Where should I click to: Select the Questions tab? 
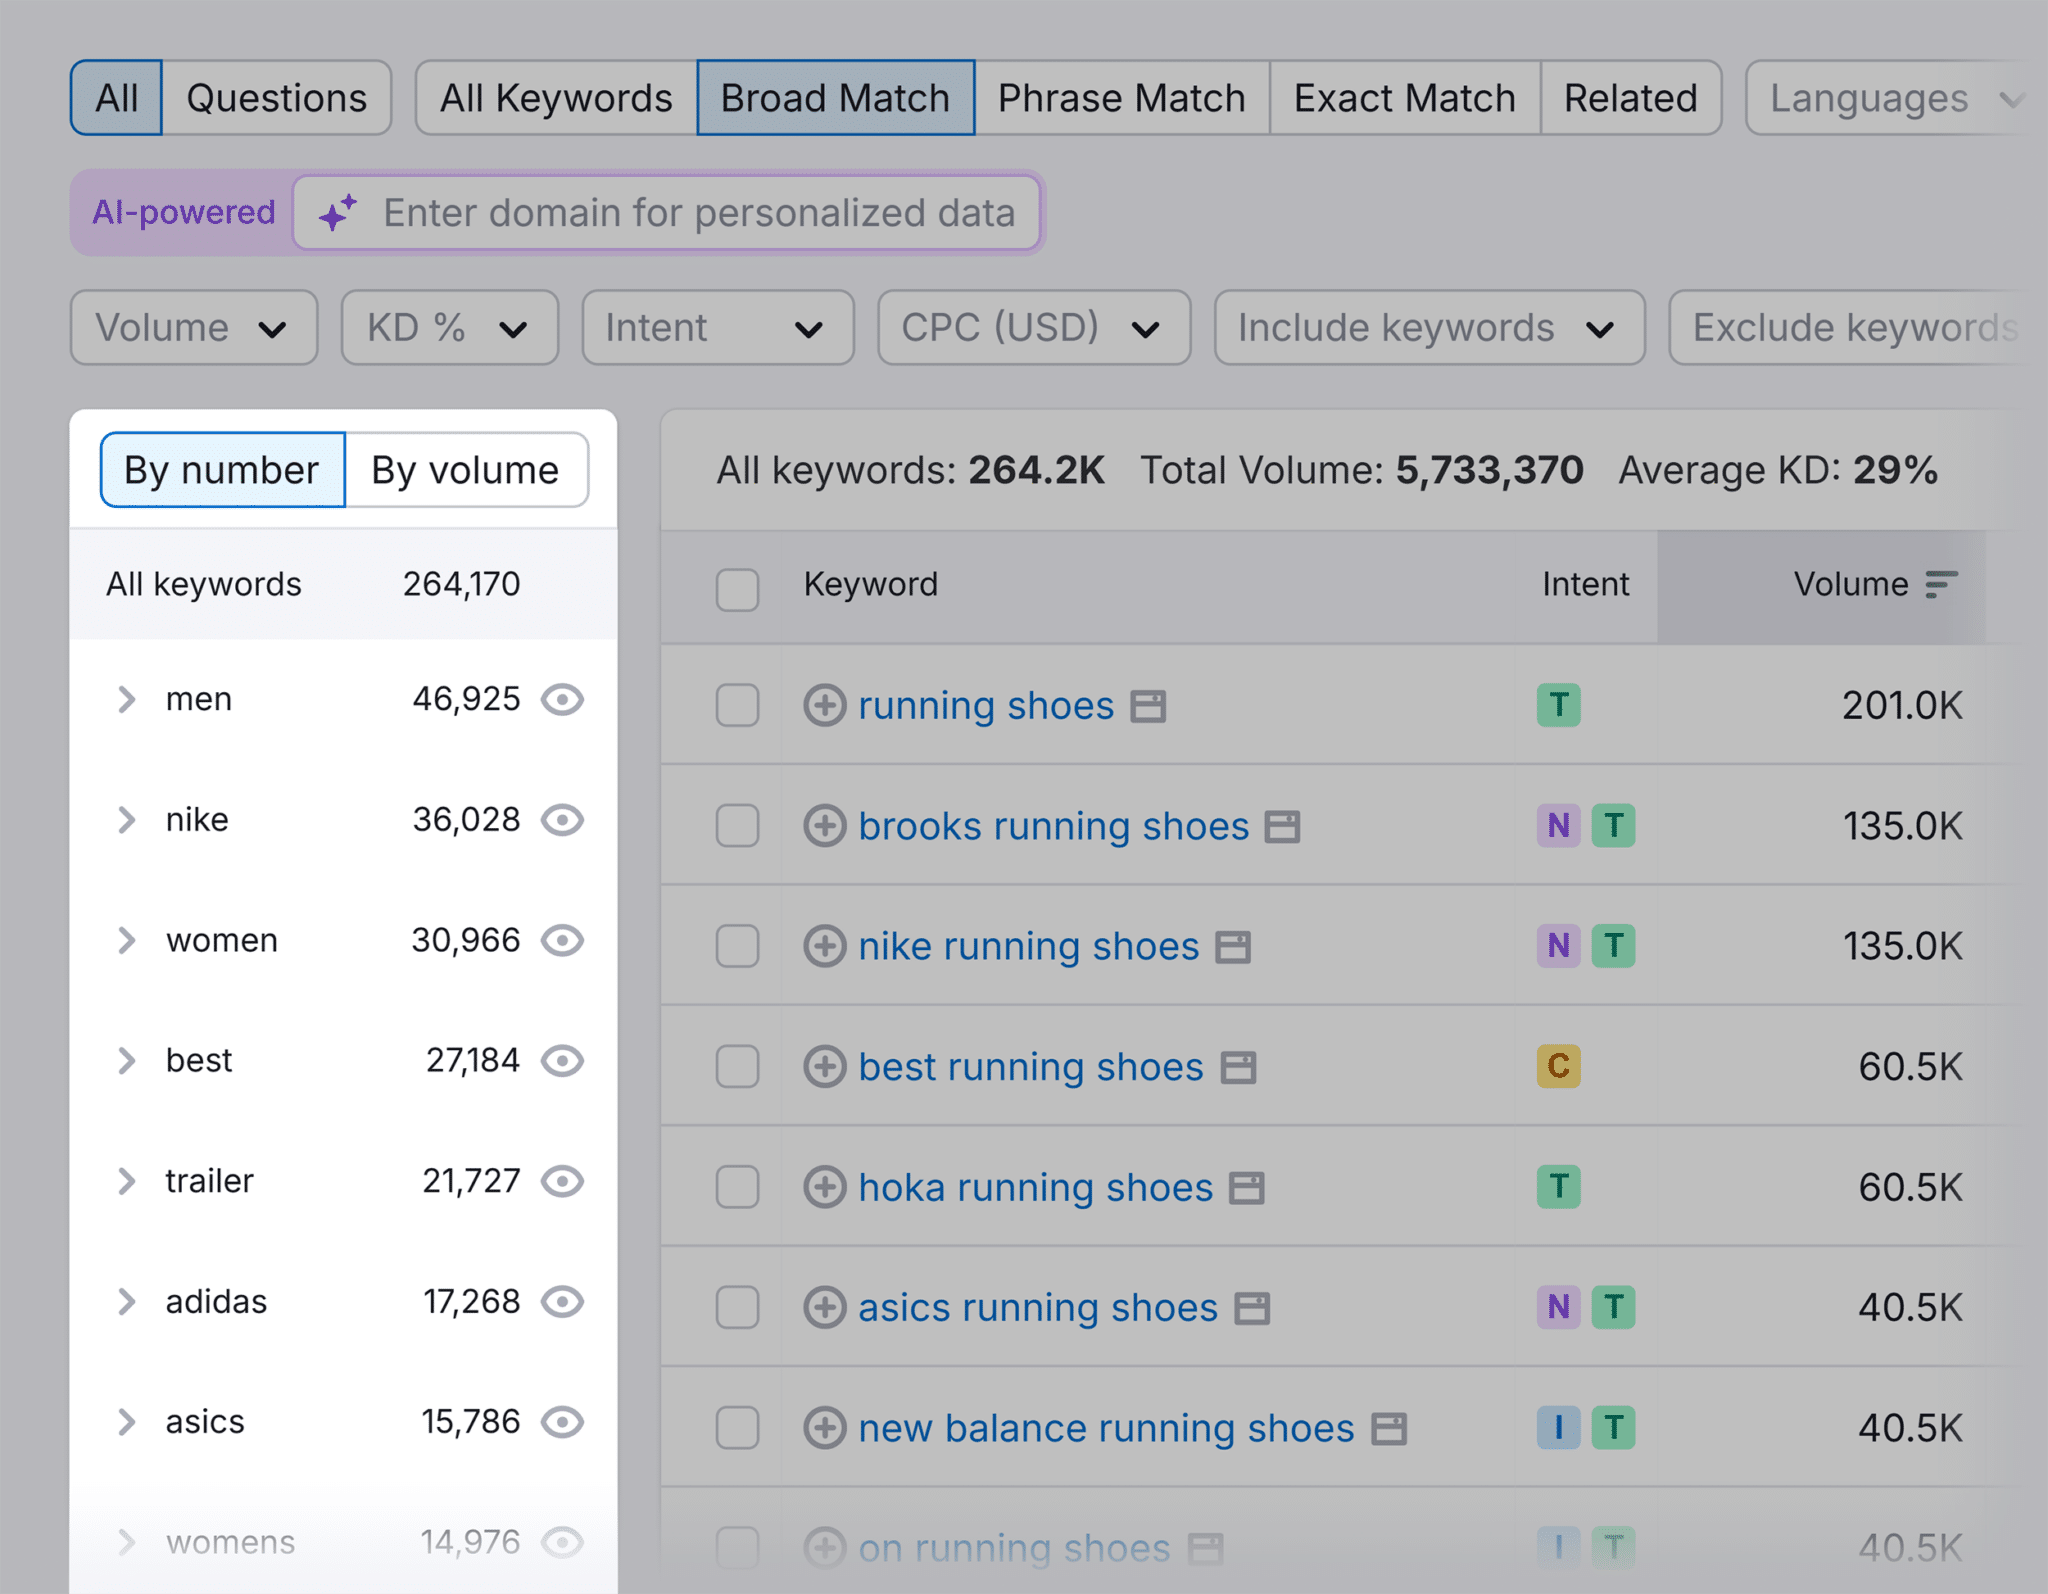click(277, 98)
